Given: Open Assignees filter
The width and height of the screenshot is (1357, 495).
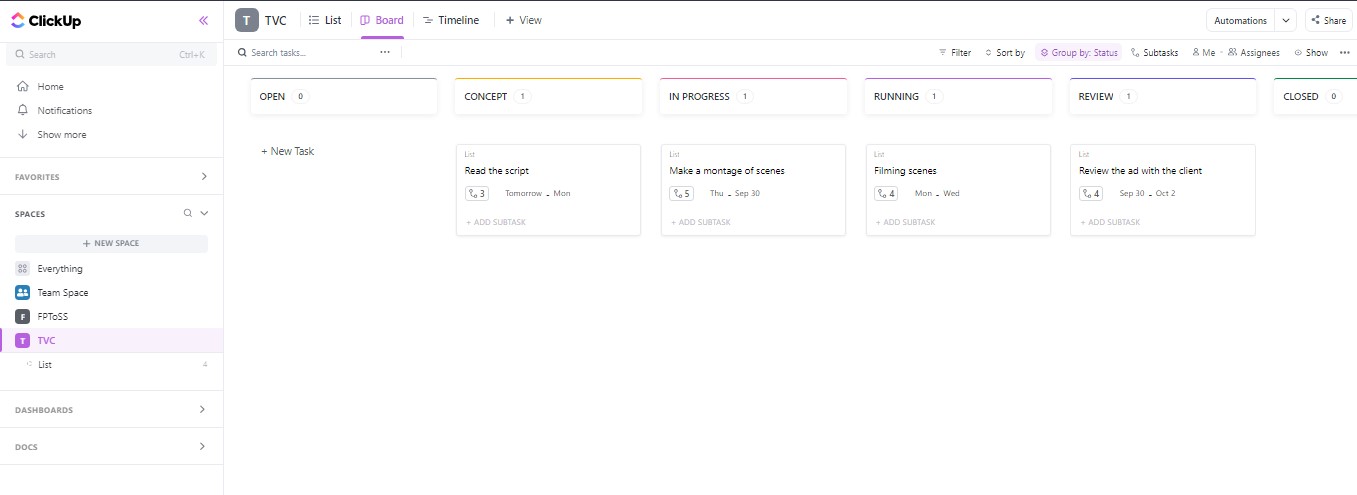Looking at the screenshot, I should click(x=1253, y=53).
